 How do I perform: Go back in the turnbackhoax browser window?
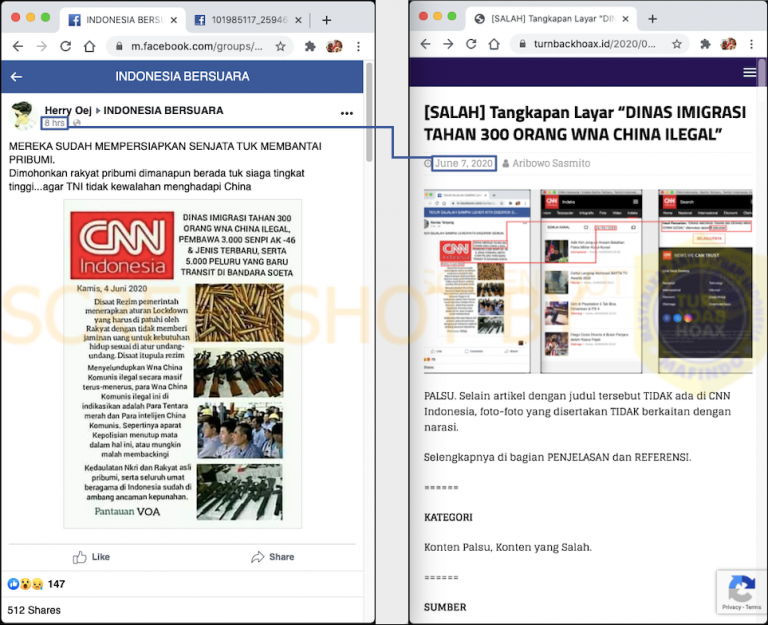pyautogui.click(x=425, y=44)
